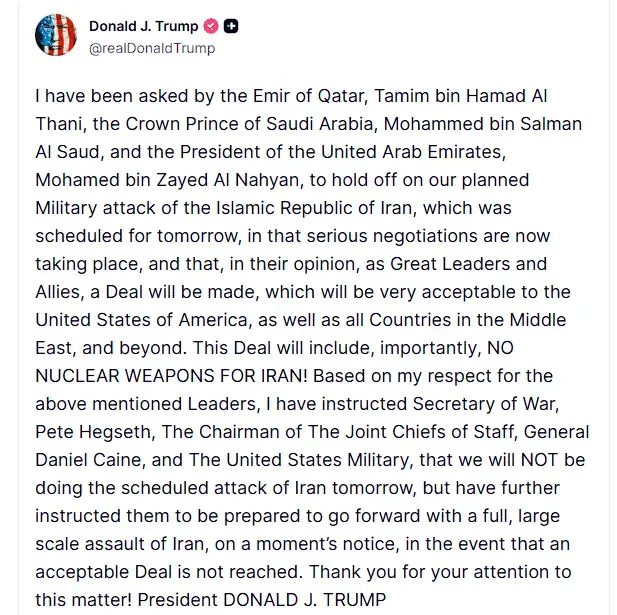Click "United Arab Emirates" in the post
Viewport: 617px width, 615px height.
click(x=413, y=152)
